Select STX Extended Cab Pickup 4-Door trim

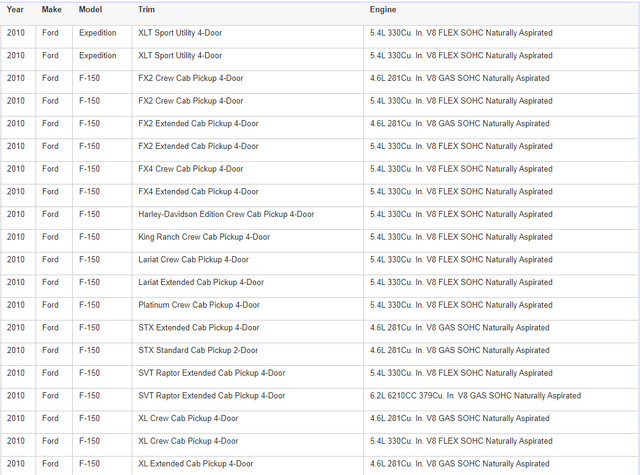pos(198,328)
